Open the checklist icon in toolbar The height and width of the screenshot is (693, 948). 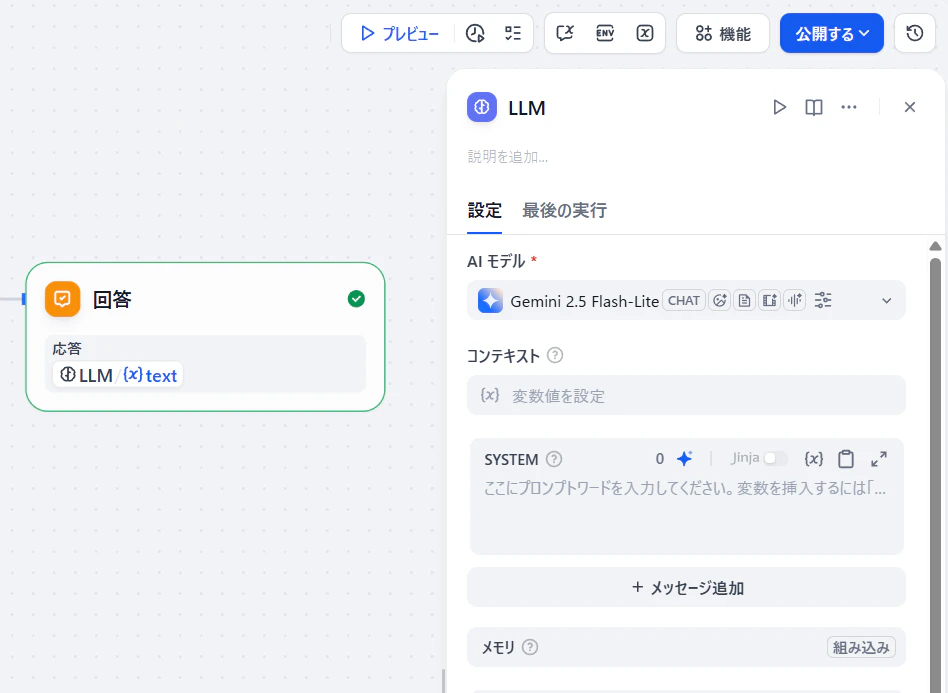[x=513, y=33]
